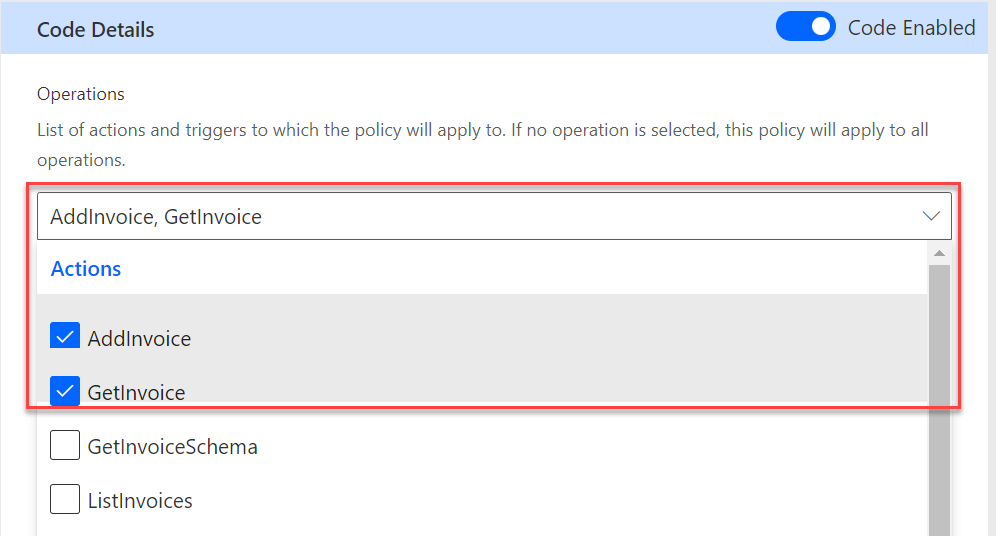996x536 pixels.
Task: Check the GetInvoiceSchema checkbox
Action: click(65, 446)
